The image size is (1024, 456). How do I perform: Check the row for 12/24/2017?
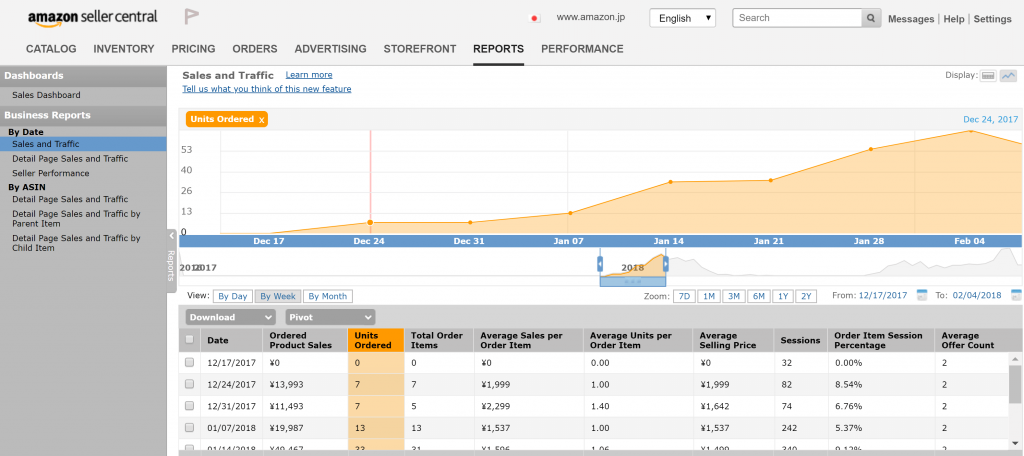point(189,383)
